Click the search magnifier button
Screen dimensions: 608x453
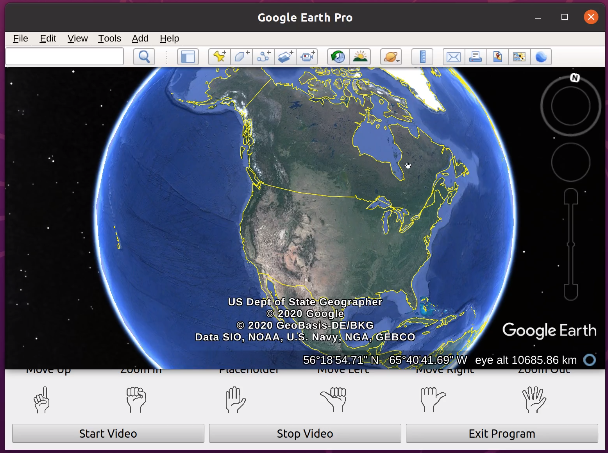click(x=144, y=57)
